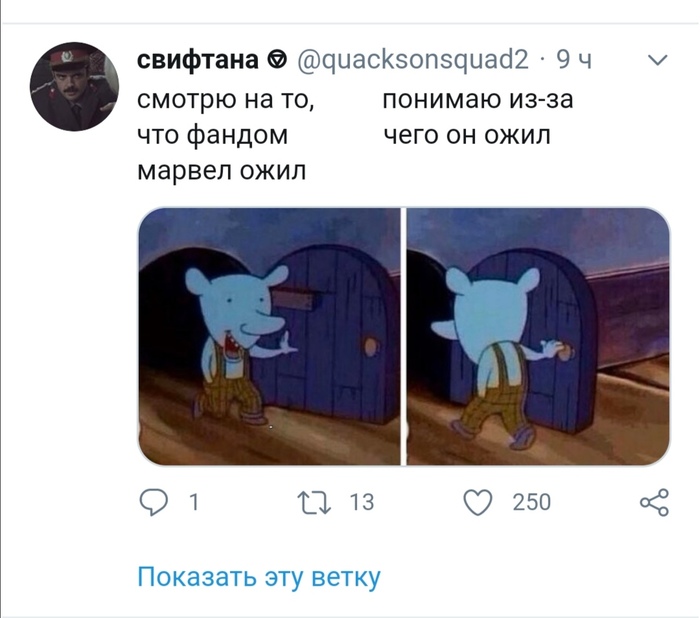Image resolution: width=700 pixels, height=618 pixels.
Task: Open the tweet options chevron menu
Action: tap(657, 60)
